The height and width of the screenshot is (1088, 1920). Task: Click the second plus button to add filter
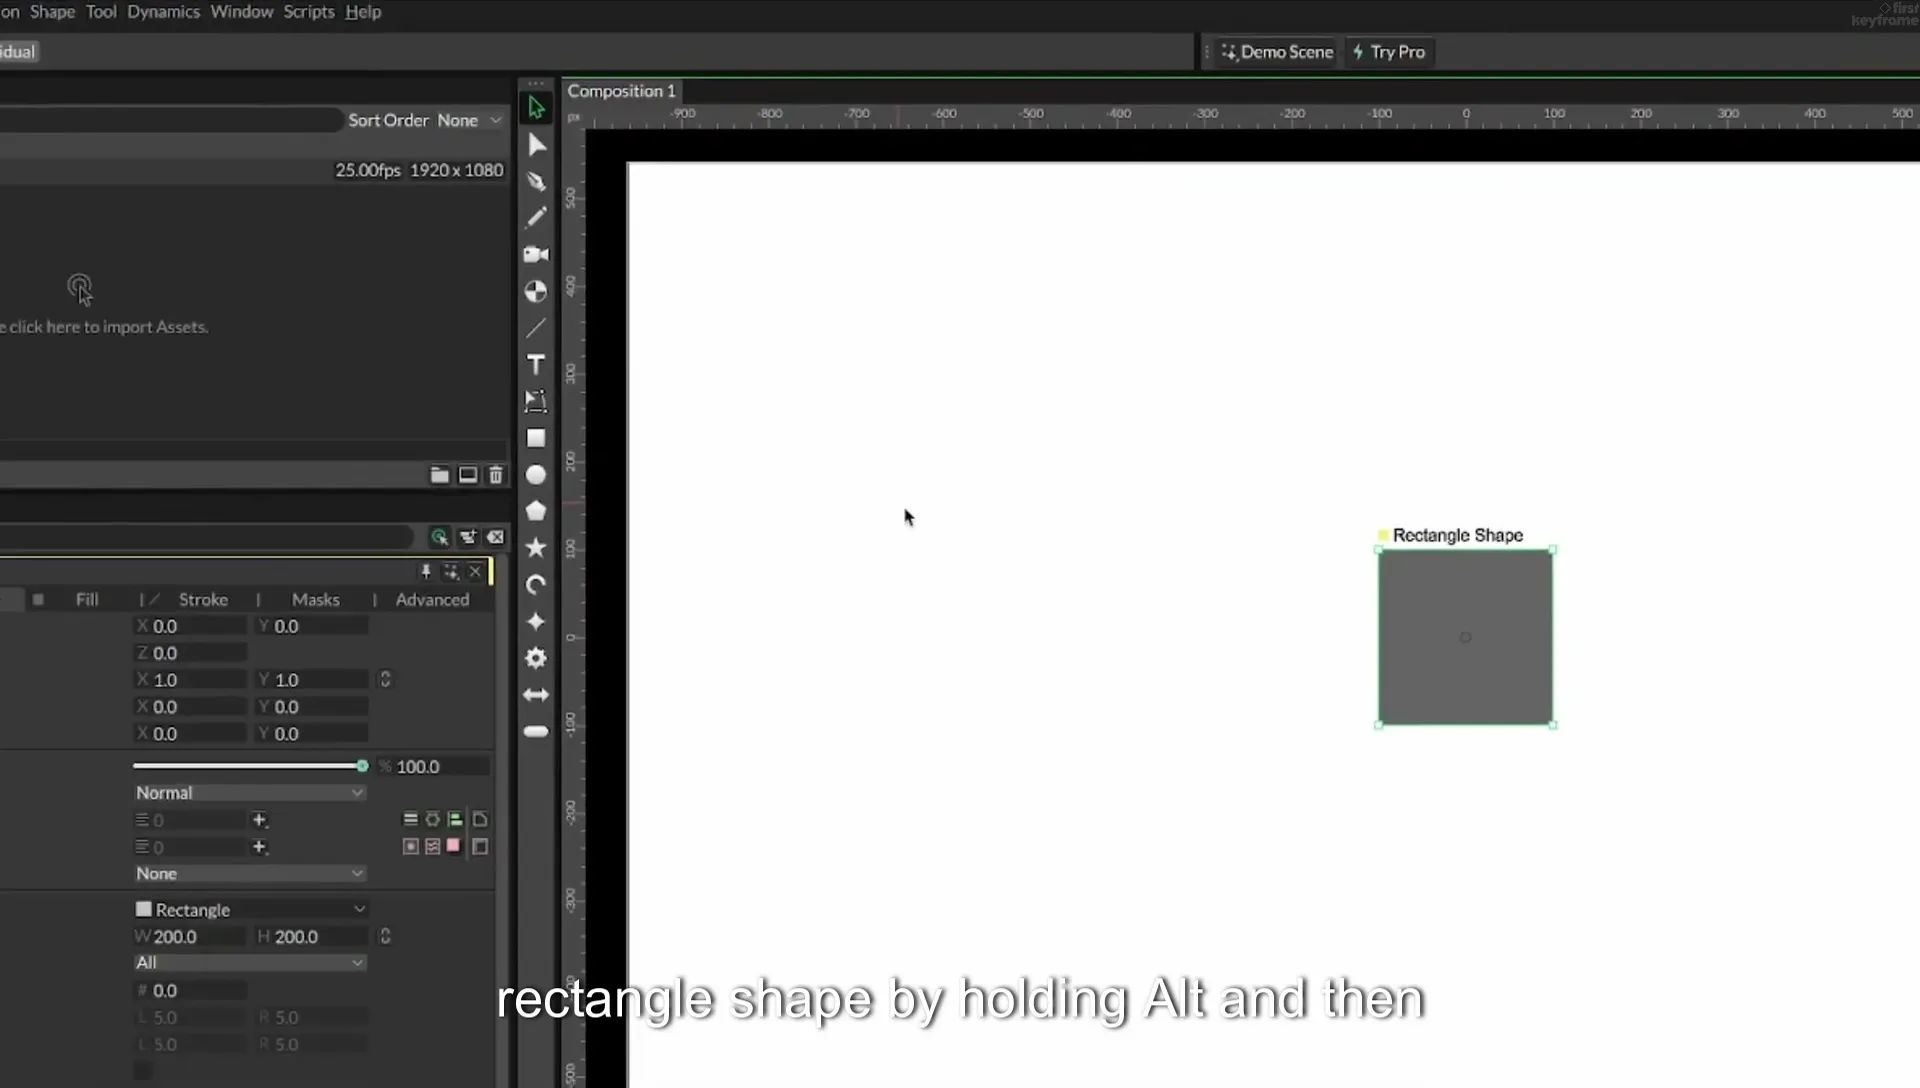(259, 847)
